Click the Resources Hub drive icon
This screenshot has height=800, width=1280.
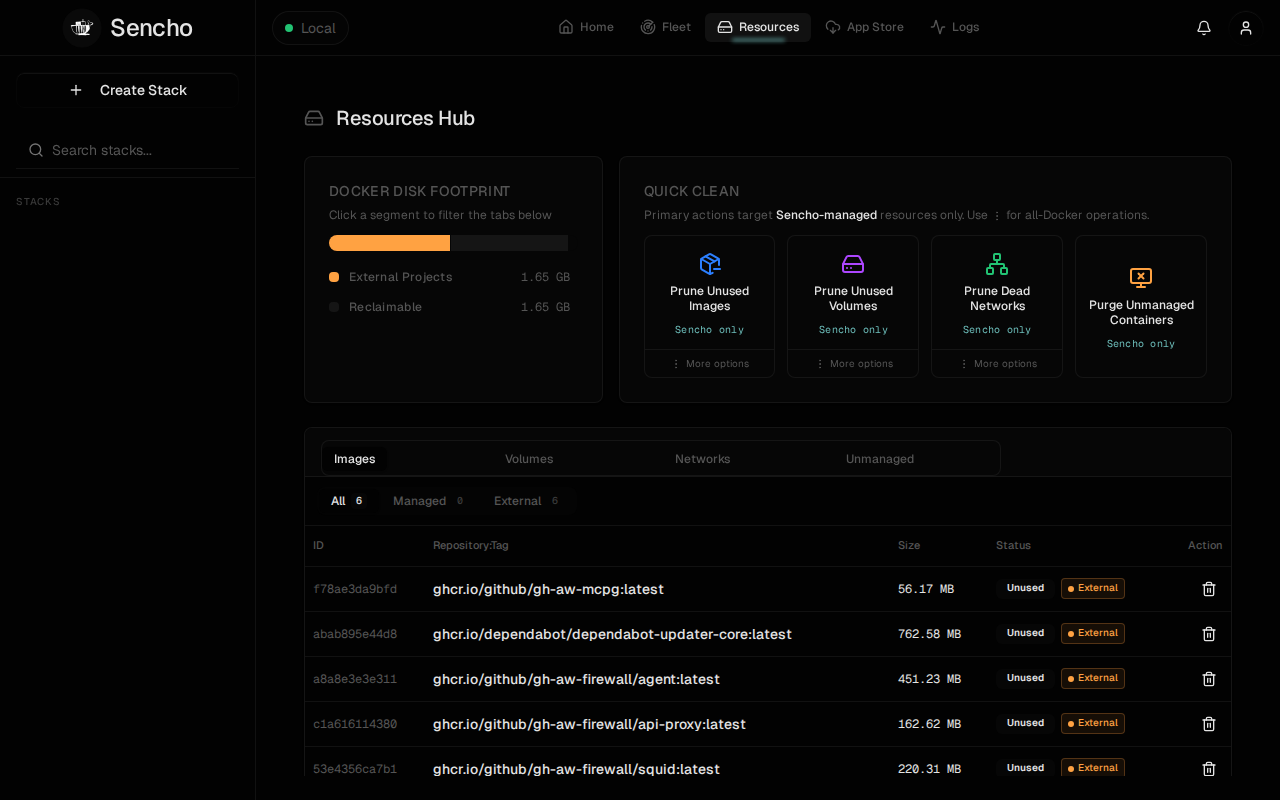pyautogui.click(x=314, y=118)
